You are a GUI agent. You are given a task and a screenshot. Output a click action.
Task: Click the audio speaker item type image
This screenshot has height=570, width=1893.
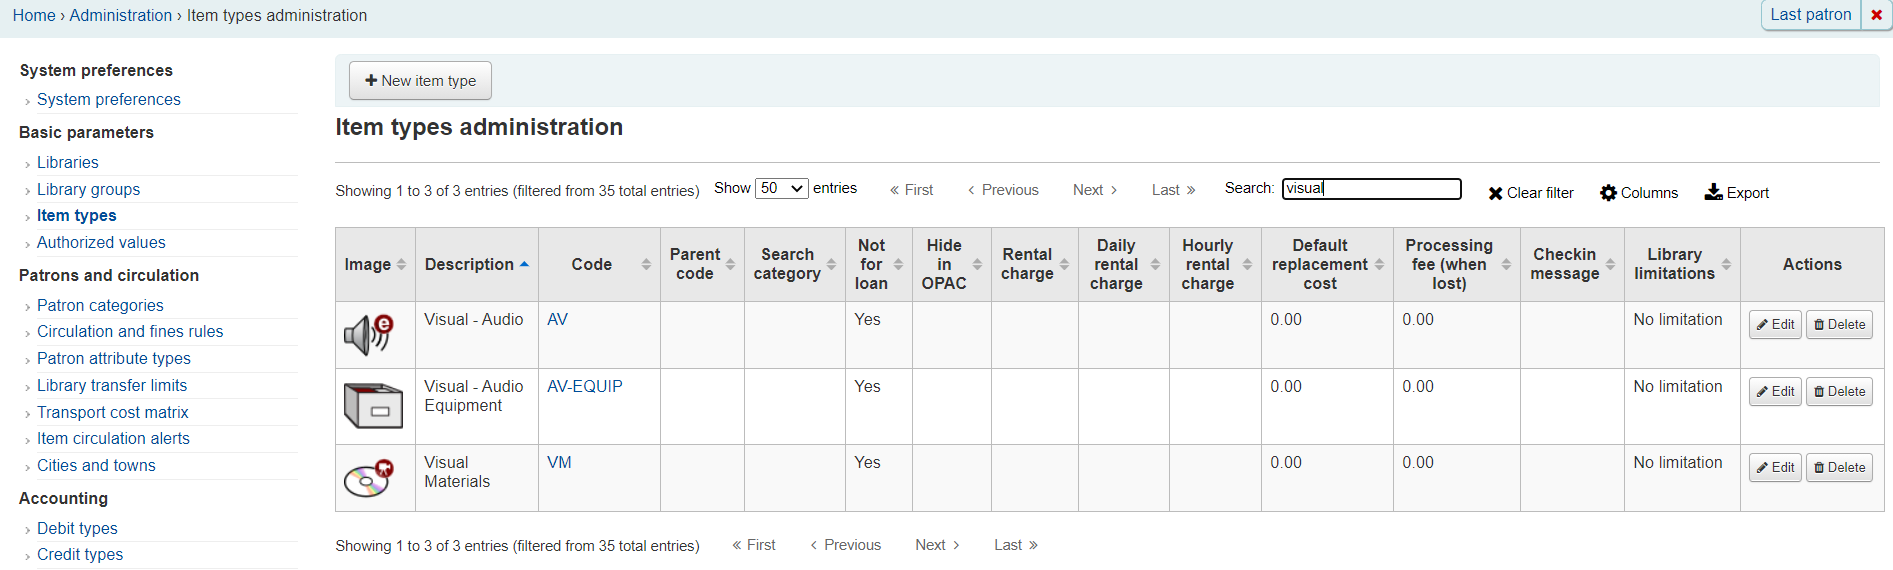(369, 335)
